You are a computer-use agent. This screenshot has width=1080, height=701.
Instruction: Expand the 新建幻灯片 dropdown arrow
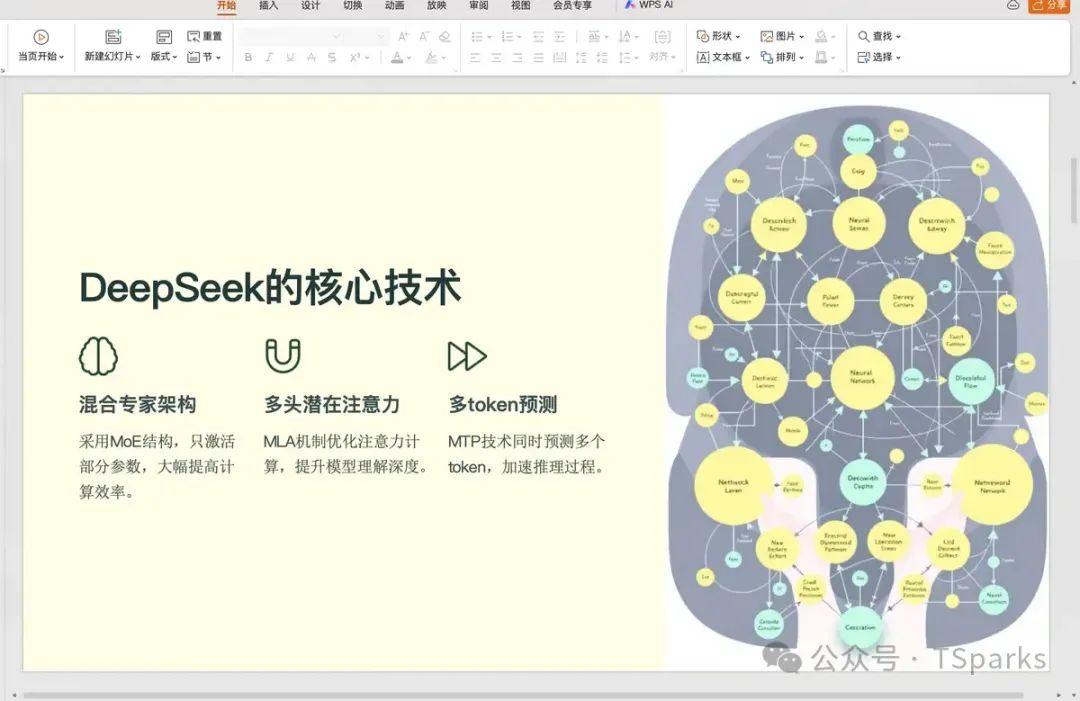coord(138,57)
